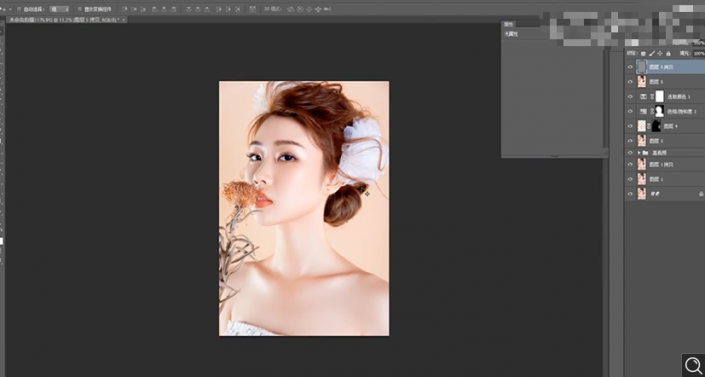Image resolution: width=705 pixels, height=377 pixels.
Task: Toggle visibility of 图层 4
Action: 630,126
